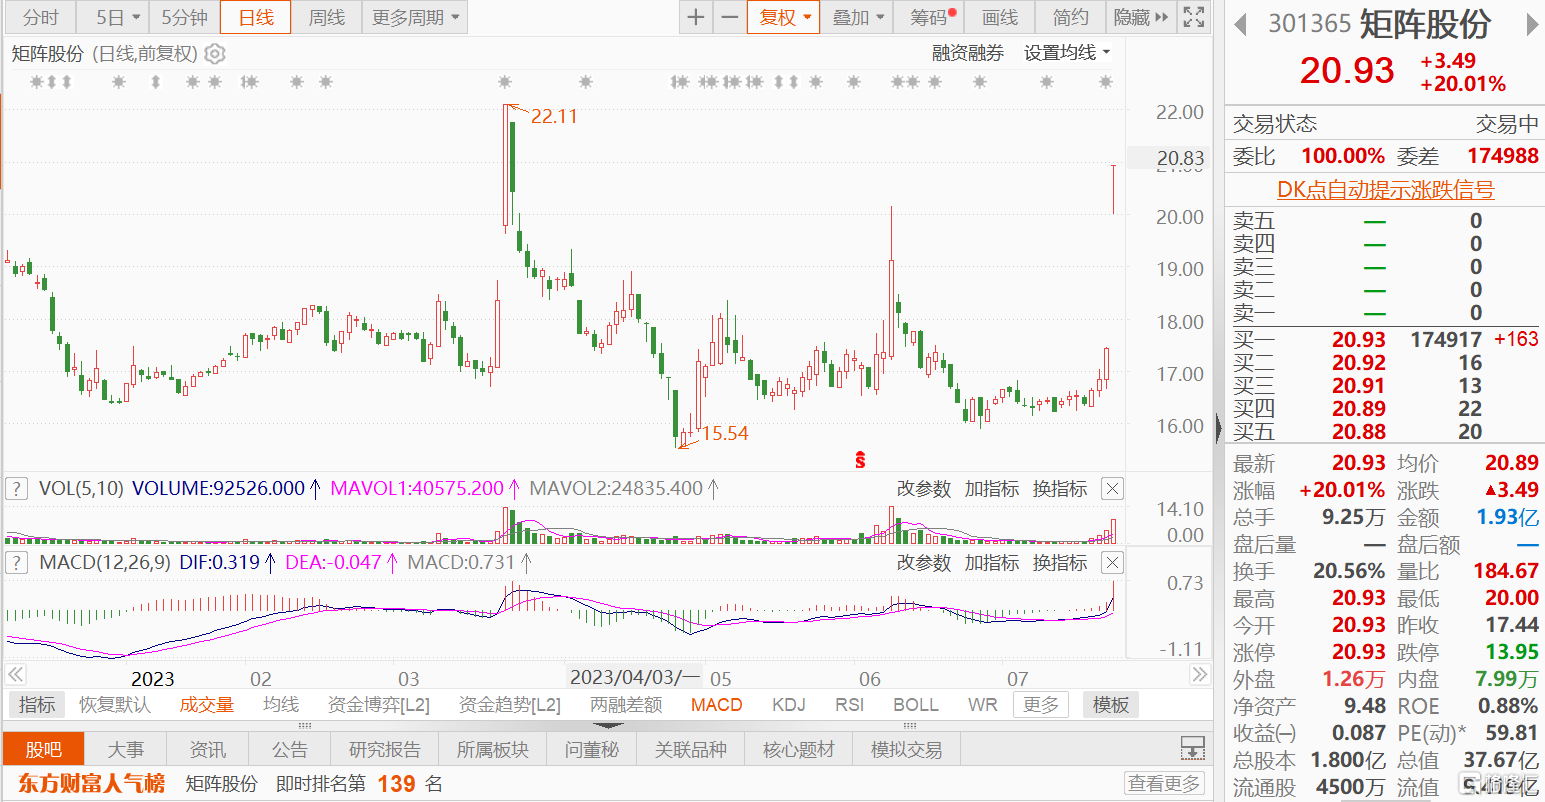Open VOL indicator help question mark
Viewport: 1545px width, 802px height.
[16, 489]
